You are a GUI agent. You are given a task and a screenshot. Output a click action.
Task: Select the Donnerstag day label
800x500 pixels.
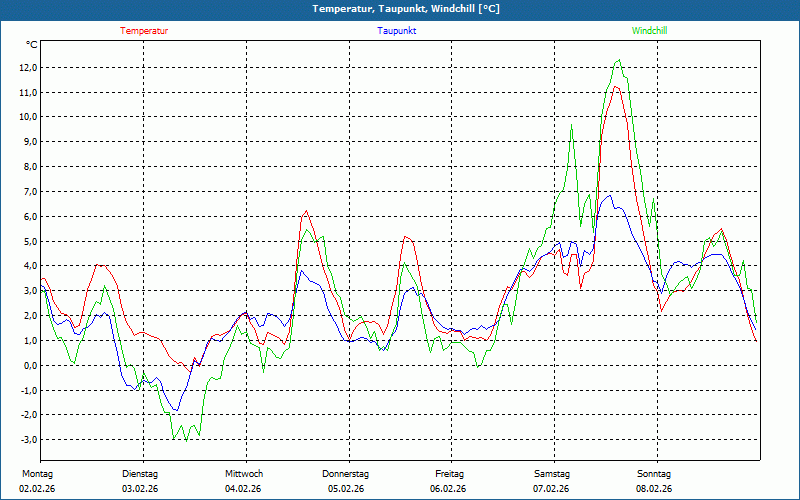pos(346,474)
